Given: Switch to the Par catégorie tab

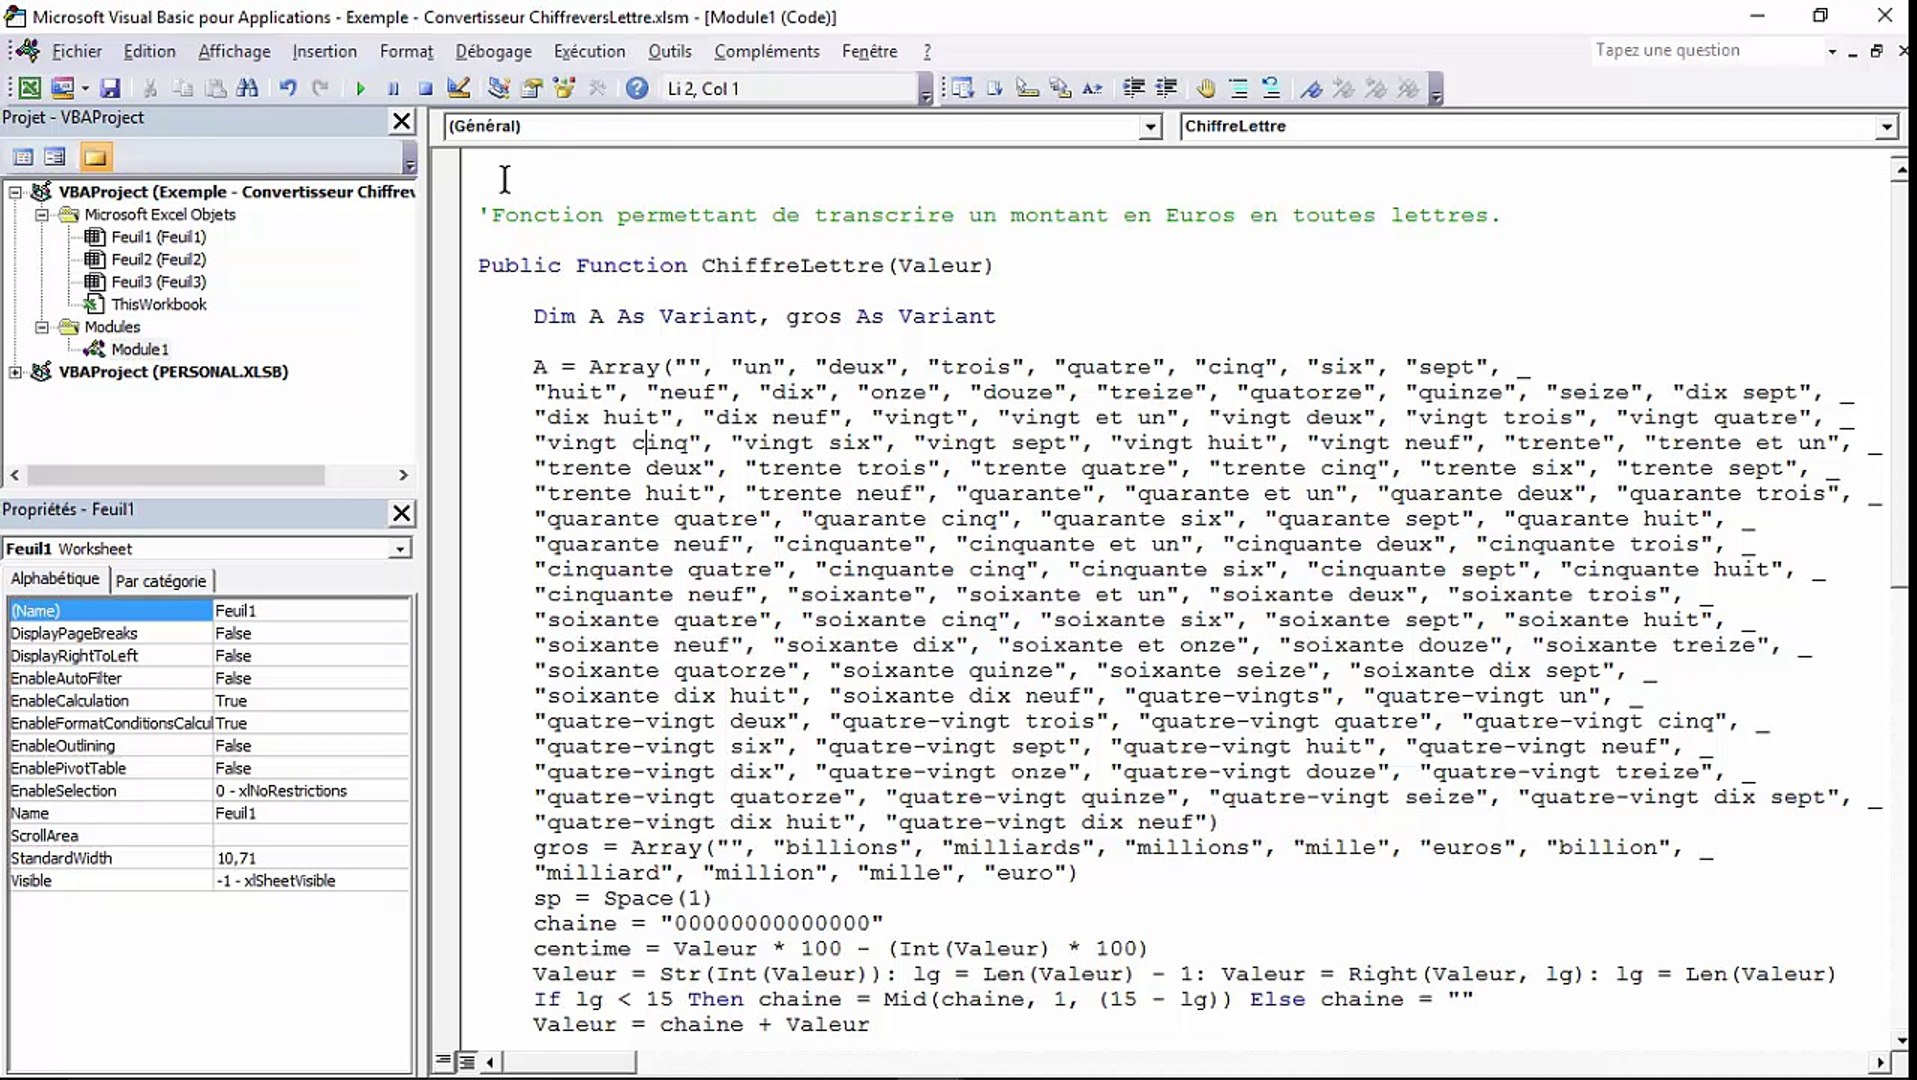Looking at the screenshot, I should point(161,581).
